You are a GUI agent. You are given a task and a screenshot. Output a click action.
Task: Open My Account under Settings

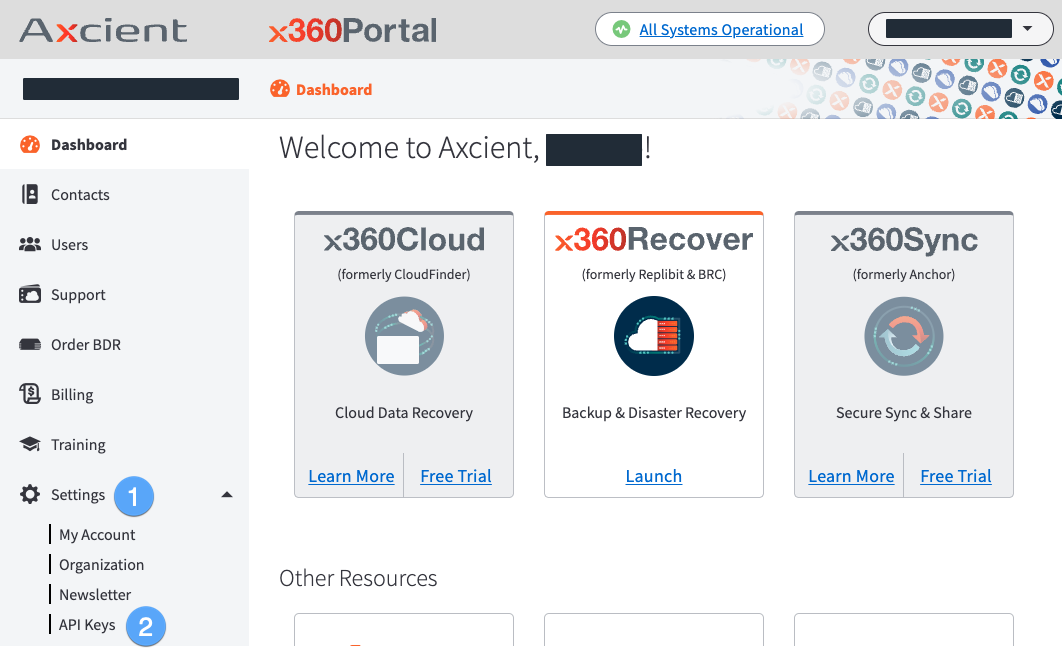click(97, 535)
